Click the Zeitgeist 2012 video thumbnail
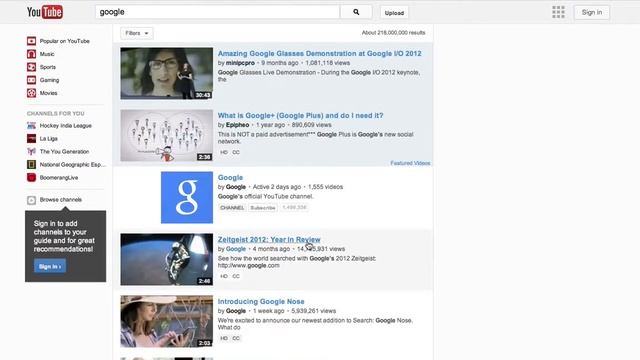This screenshot has width=640, height=360. [167, 260]
